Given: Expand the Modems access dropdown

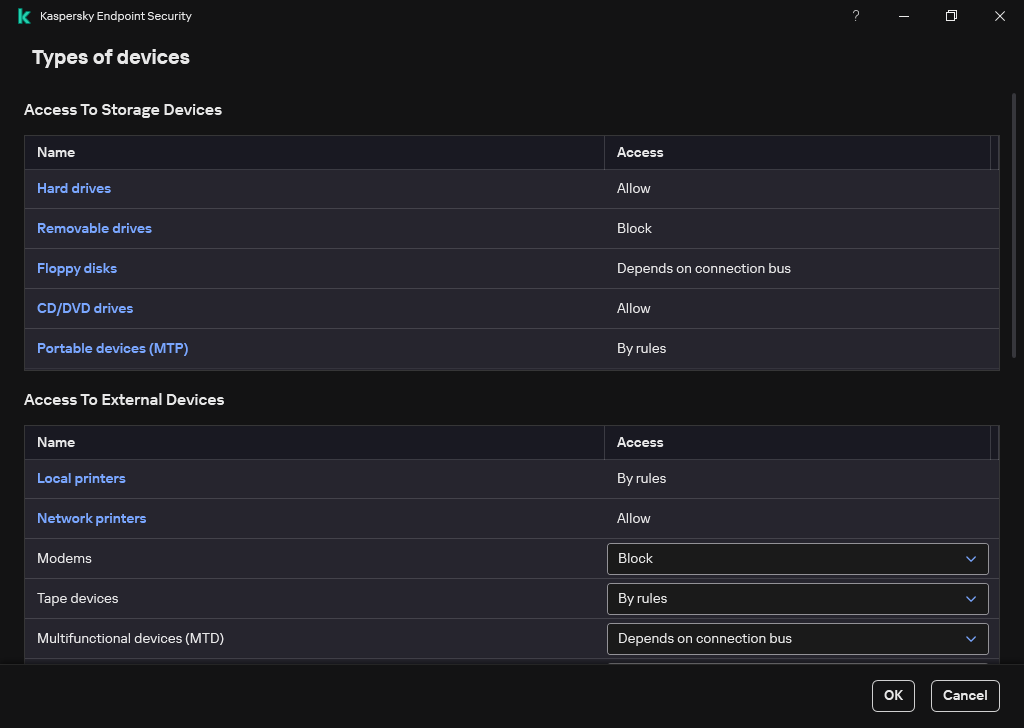Looking at the screenshot, I should coord(797,558).
